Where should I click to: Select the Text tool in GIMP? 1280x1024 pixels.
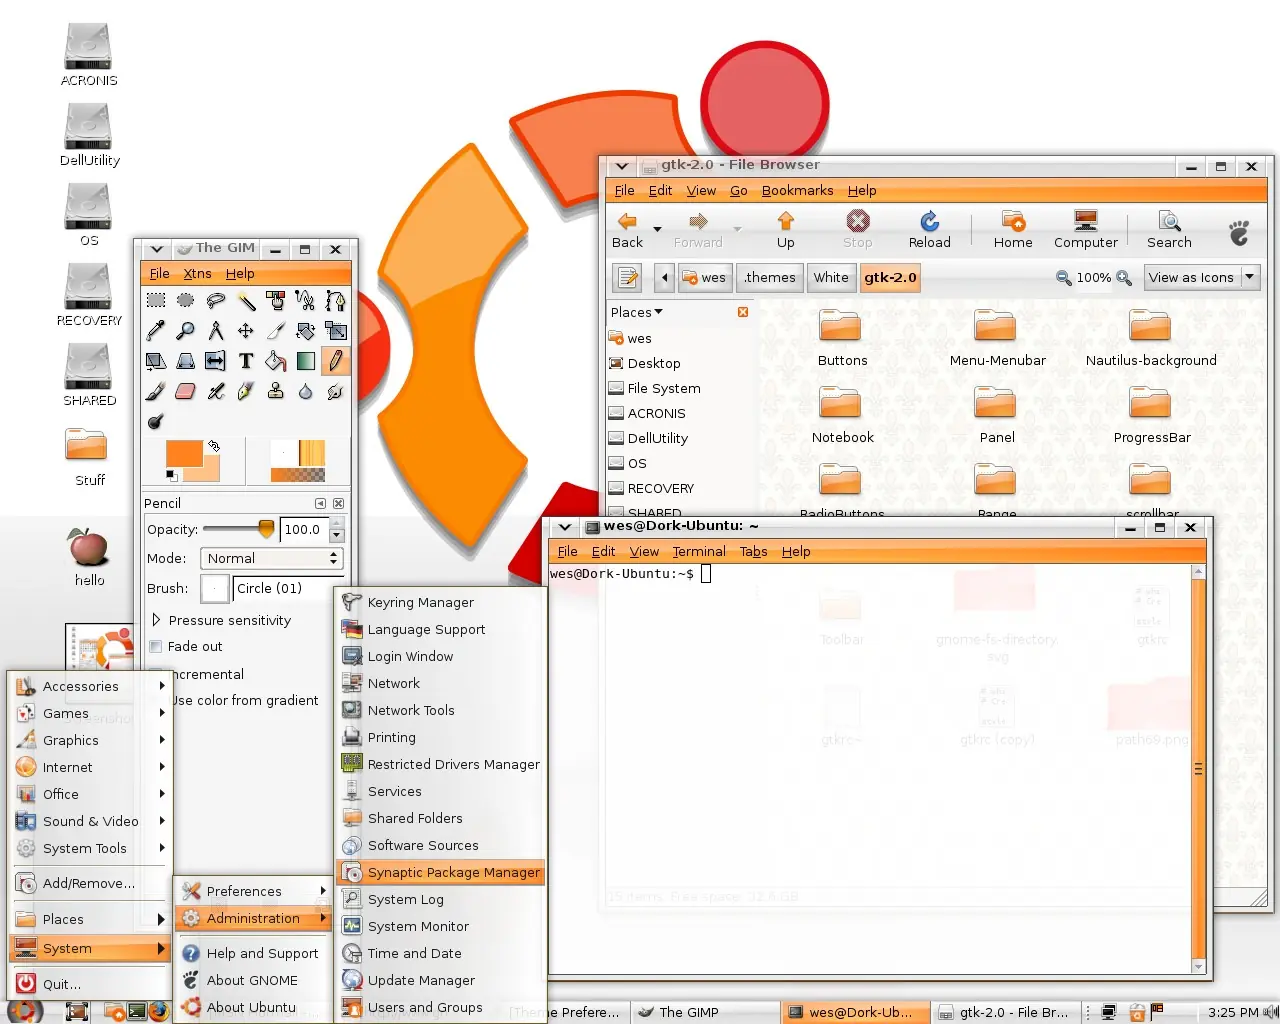[x=246, y=360]
